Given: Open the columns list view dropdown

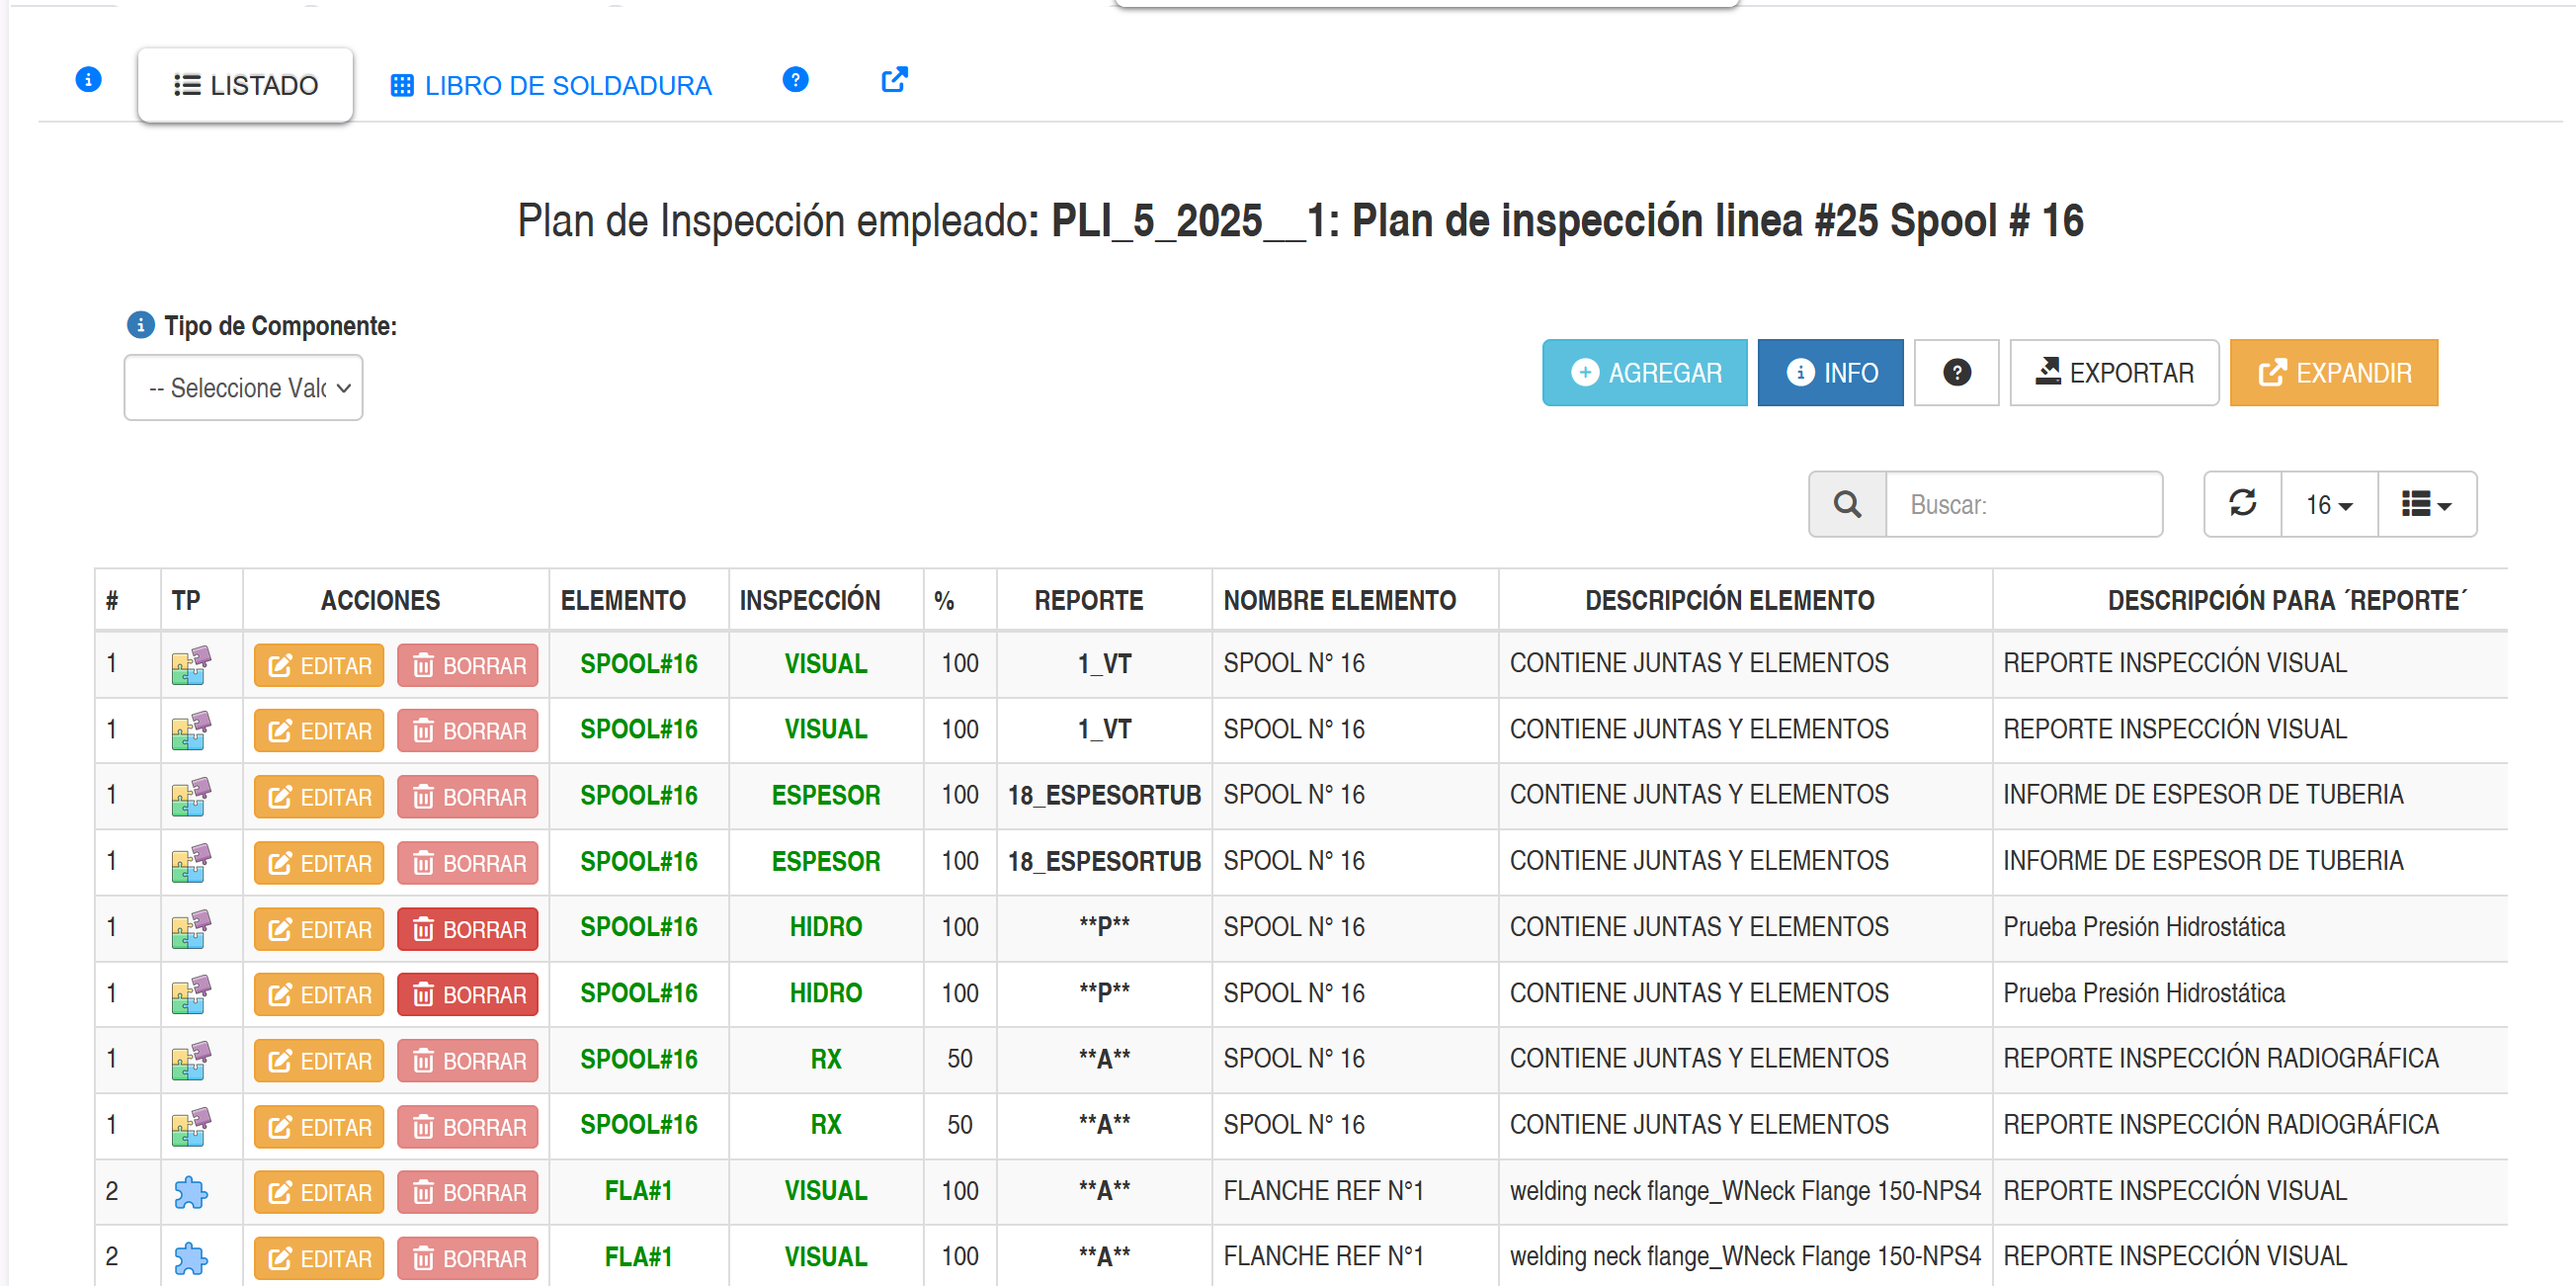Looking at the screenshot, I should [2425, 504].
